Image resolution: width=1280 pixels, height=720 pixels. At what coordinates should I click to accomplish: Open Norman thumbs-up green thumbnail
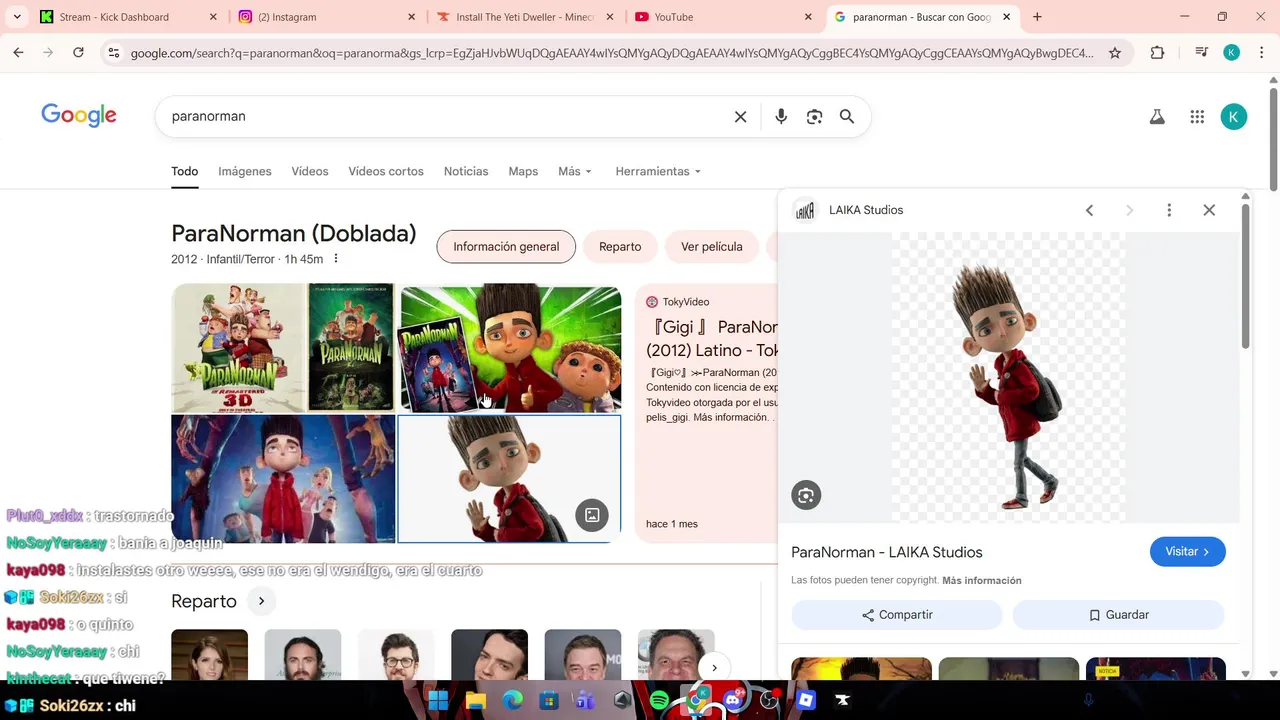[x=511, y=348]
